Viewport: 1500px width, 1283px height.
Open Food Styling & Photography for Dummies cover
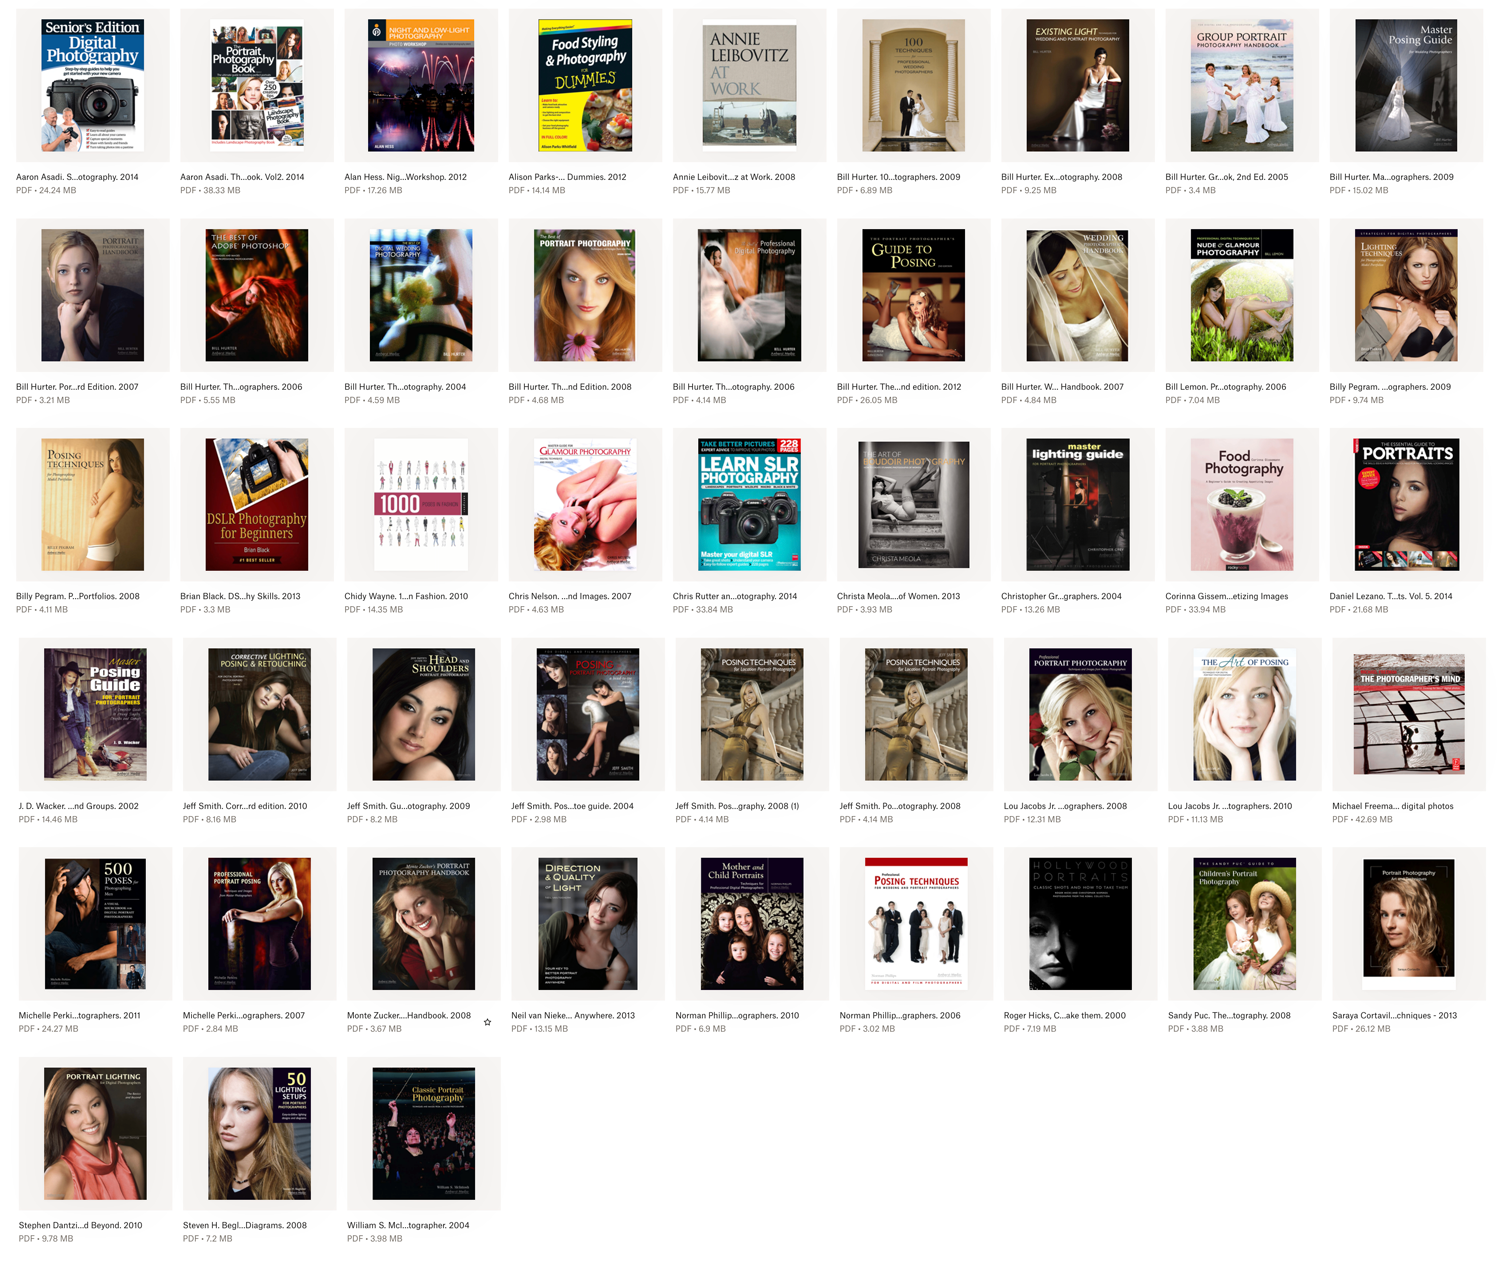tap(585, 85)
